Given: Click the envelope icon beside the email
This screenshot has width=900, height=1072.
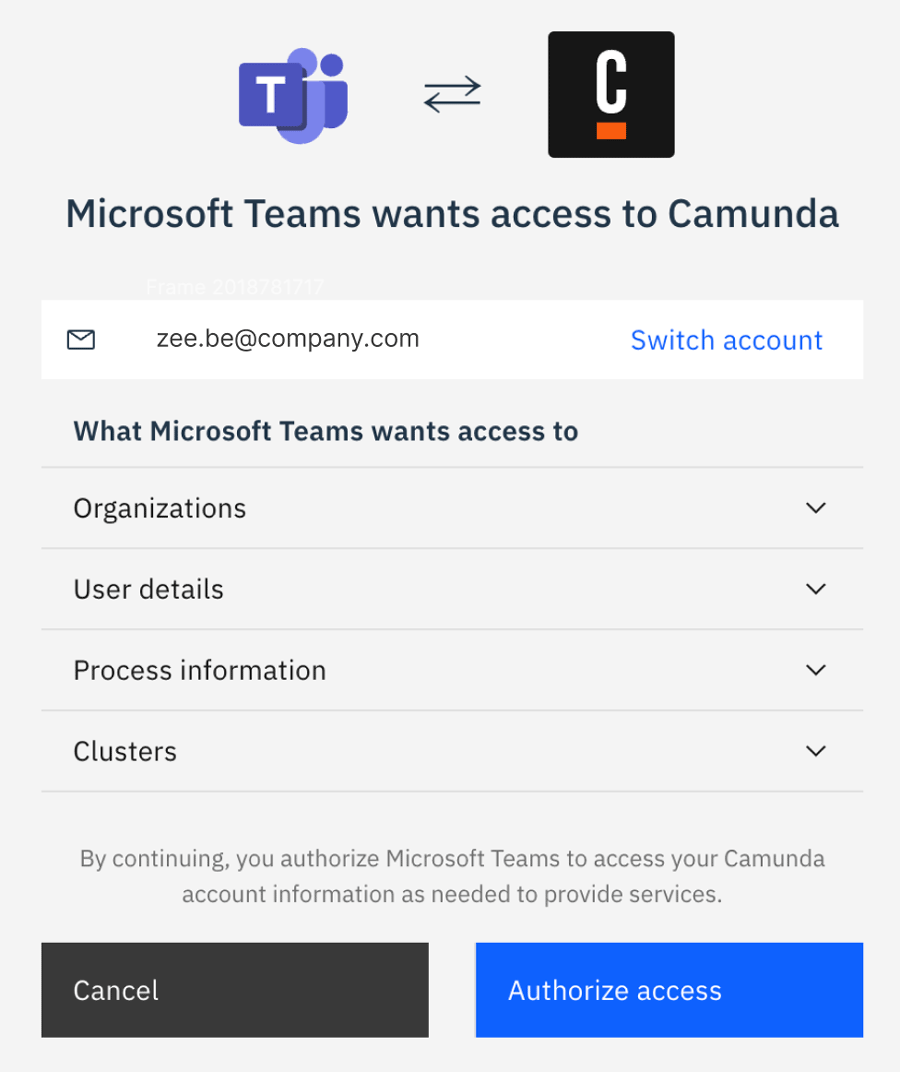Looking at the screenshot, I should click(81, 340).
